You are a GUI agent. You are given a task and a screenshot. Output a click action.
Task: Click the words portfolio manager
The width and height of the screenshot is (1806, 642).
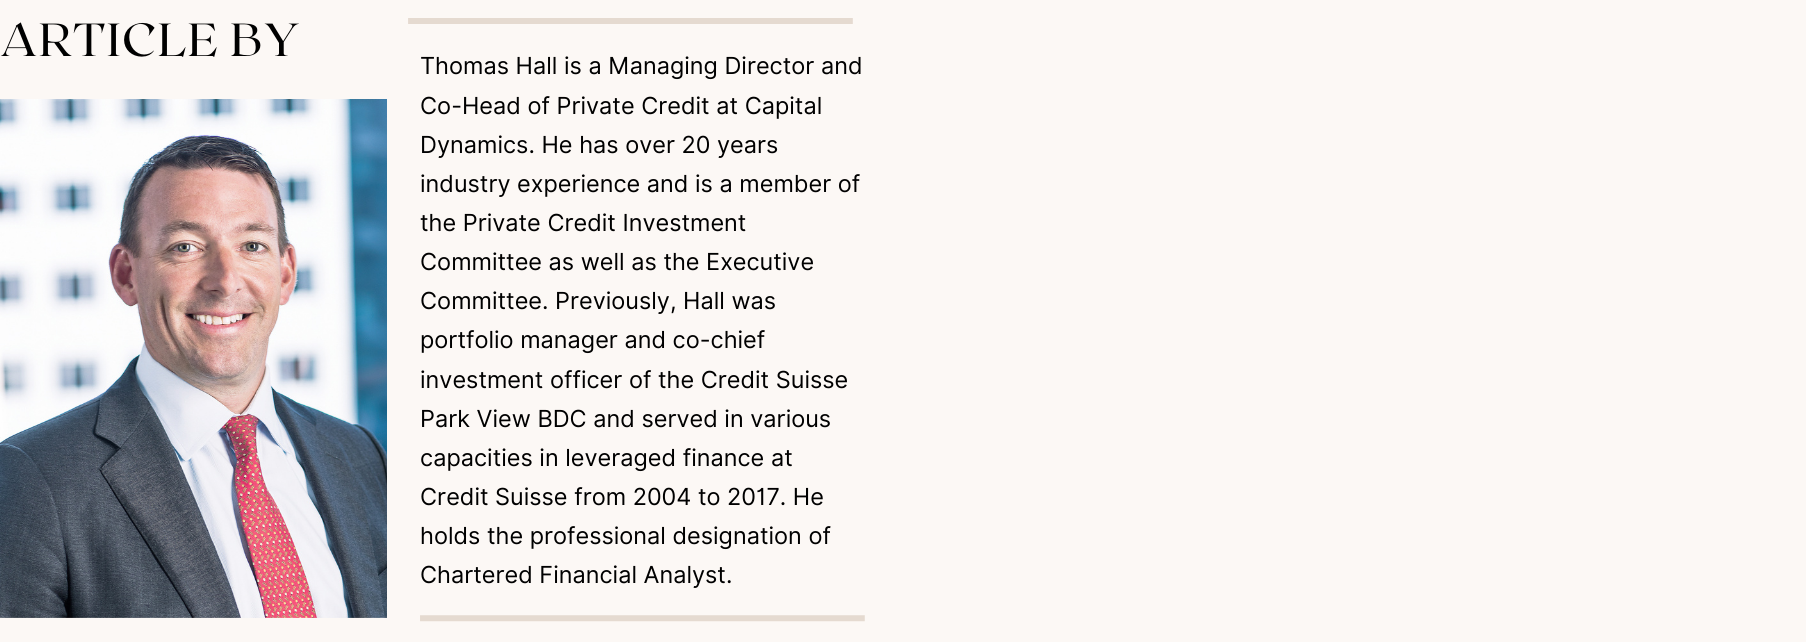click(x=519, y=340)
